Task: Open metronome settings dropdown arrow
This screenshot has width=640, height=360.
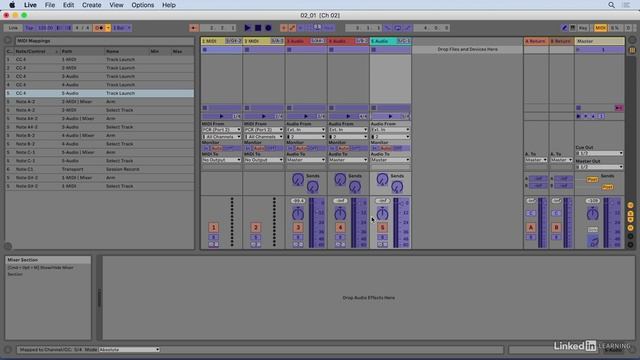Action: (108, 28)
